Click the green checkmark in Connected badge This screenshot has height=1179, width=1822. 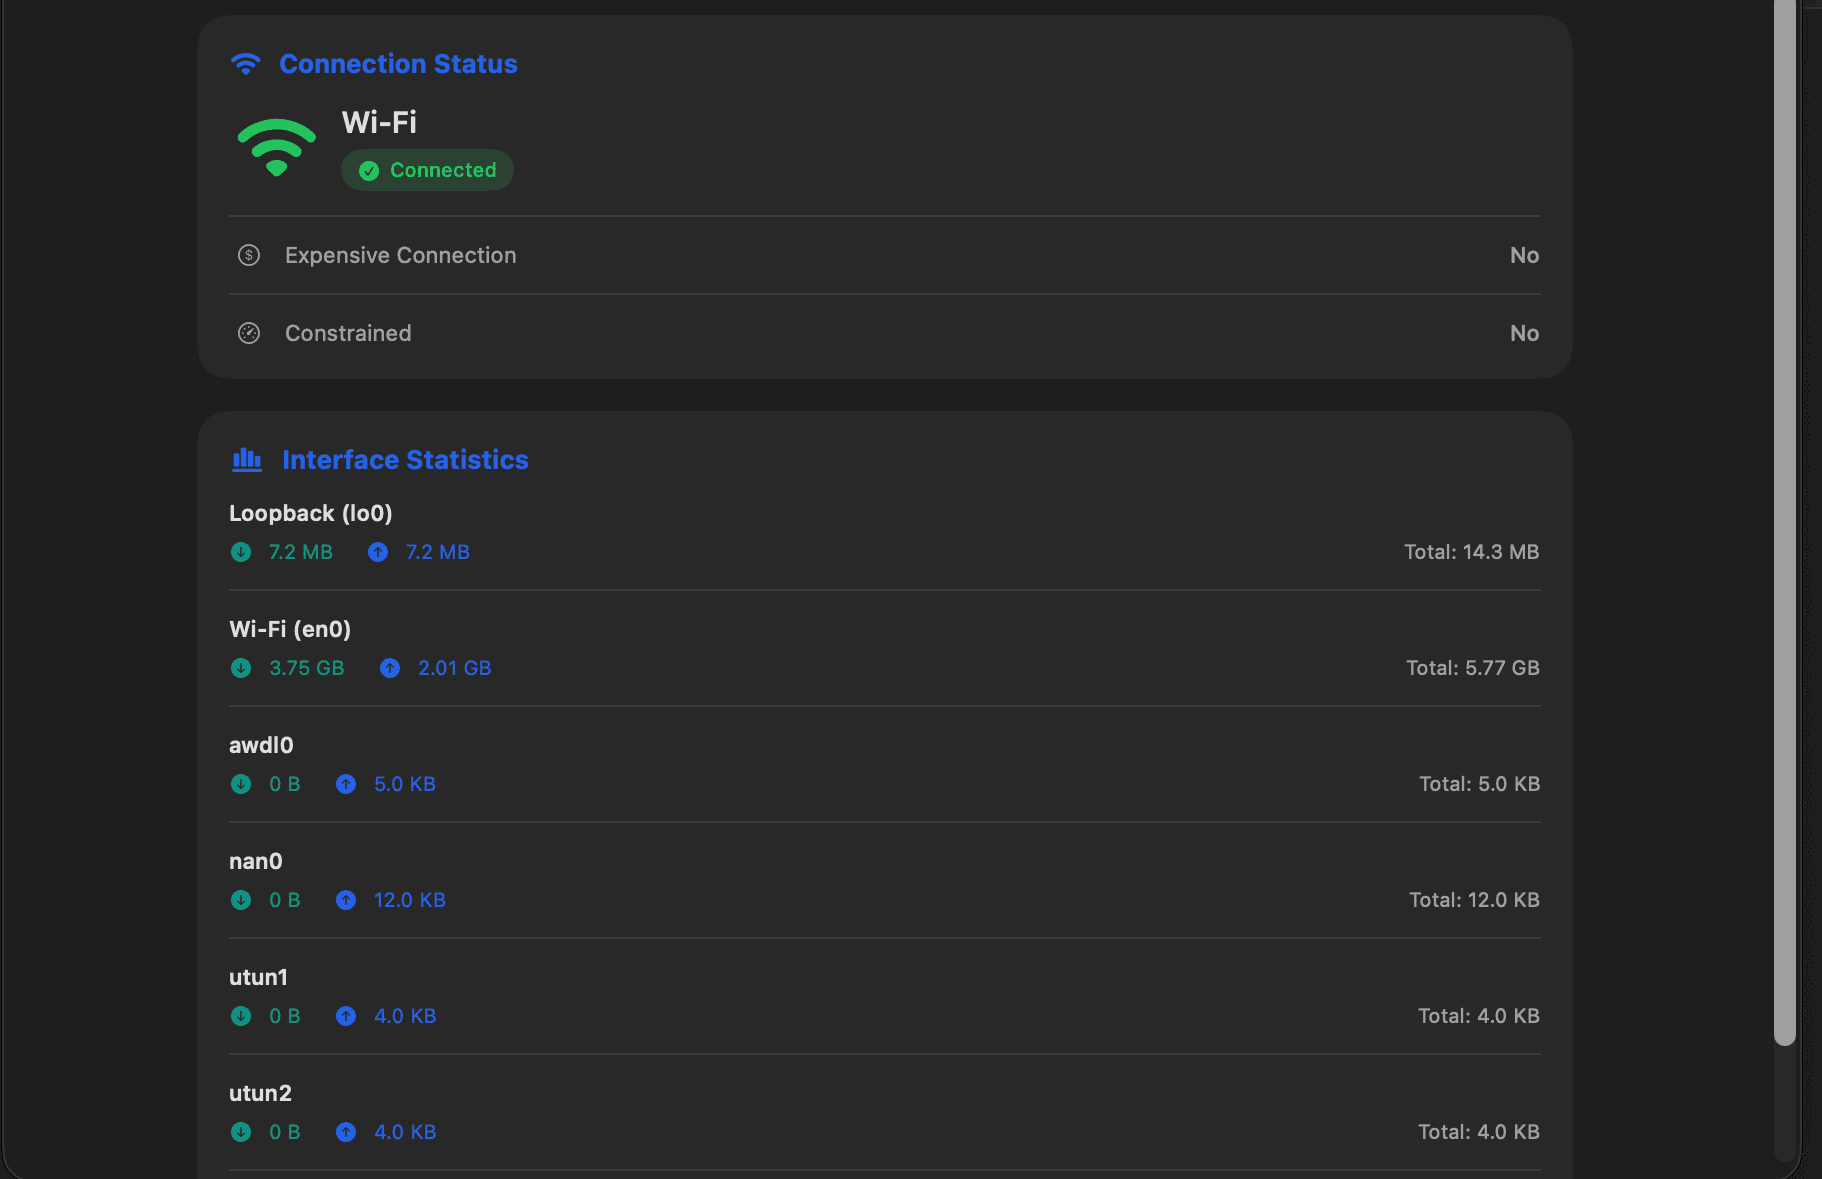click(369, 171)
